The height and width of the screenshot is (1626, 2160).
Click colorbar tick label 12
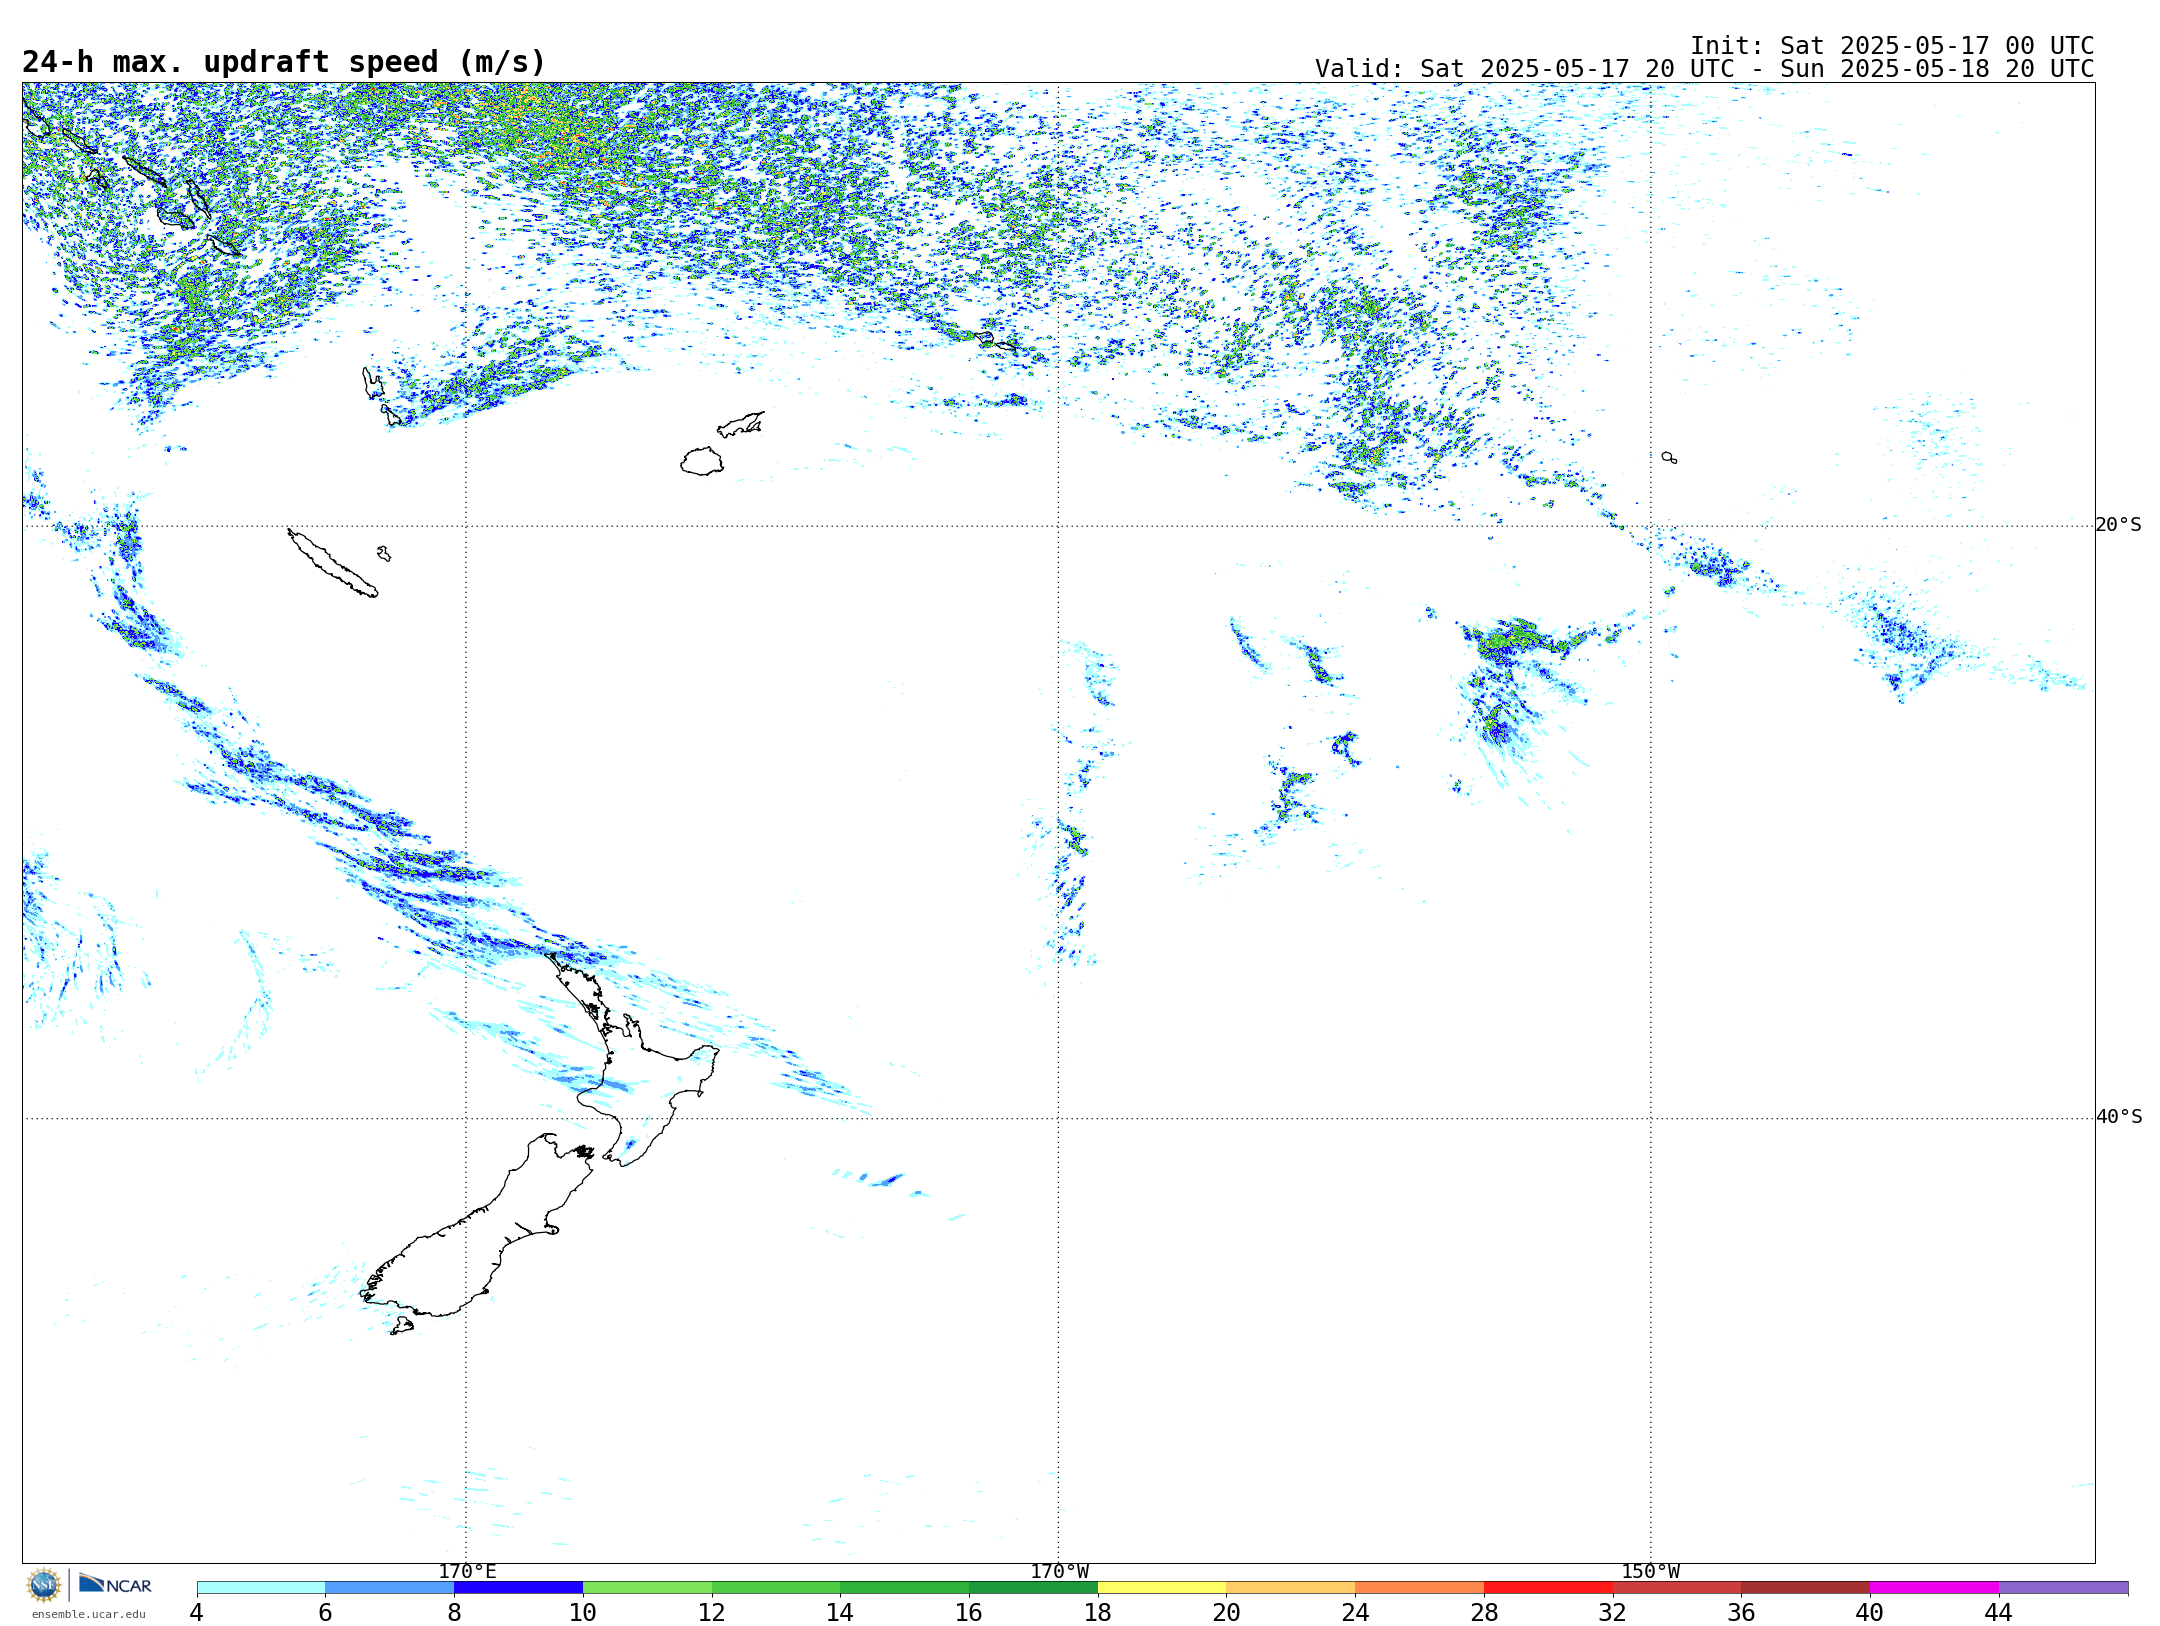coord(712,1612)
